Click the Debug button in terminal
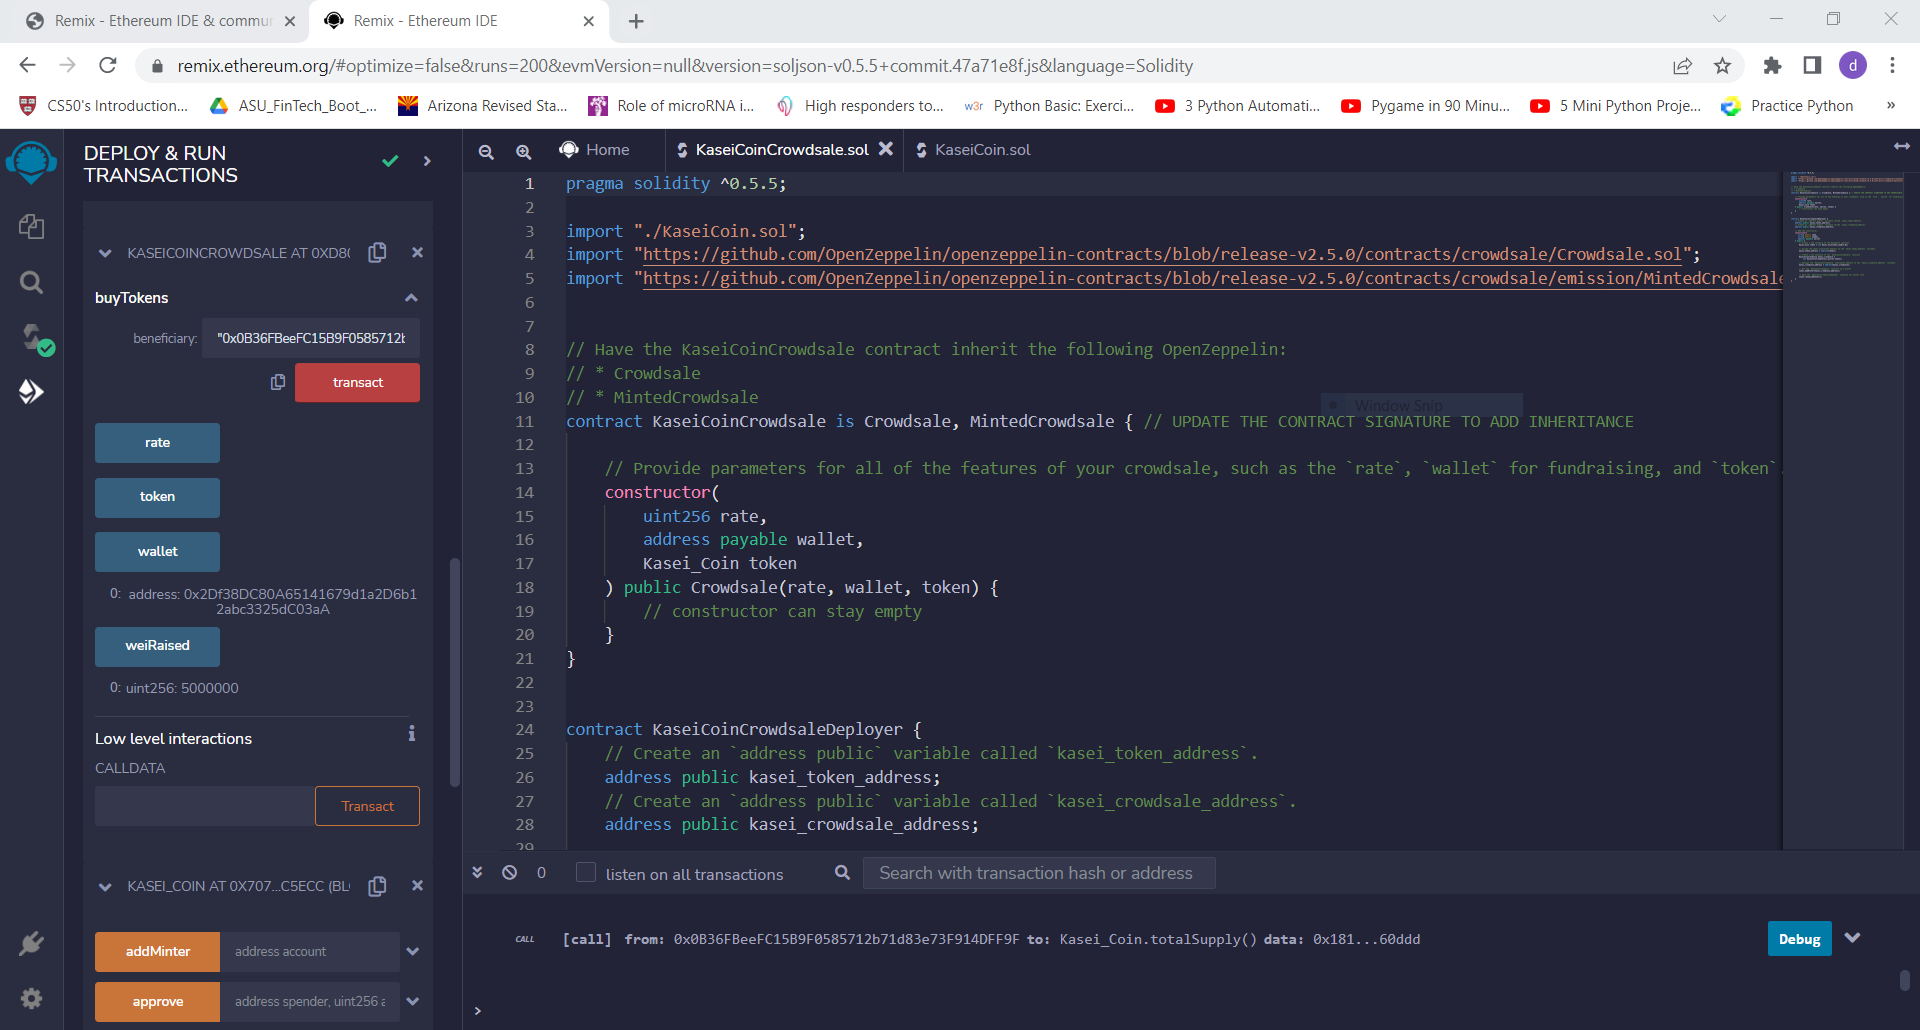Viewport: 1920px width, 1030px height. pos(1799,939)
